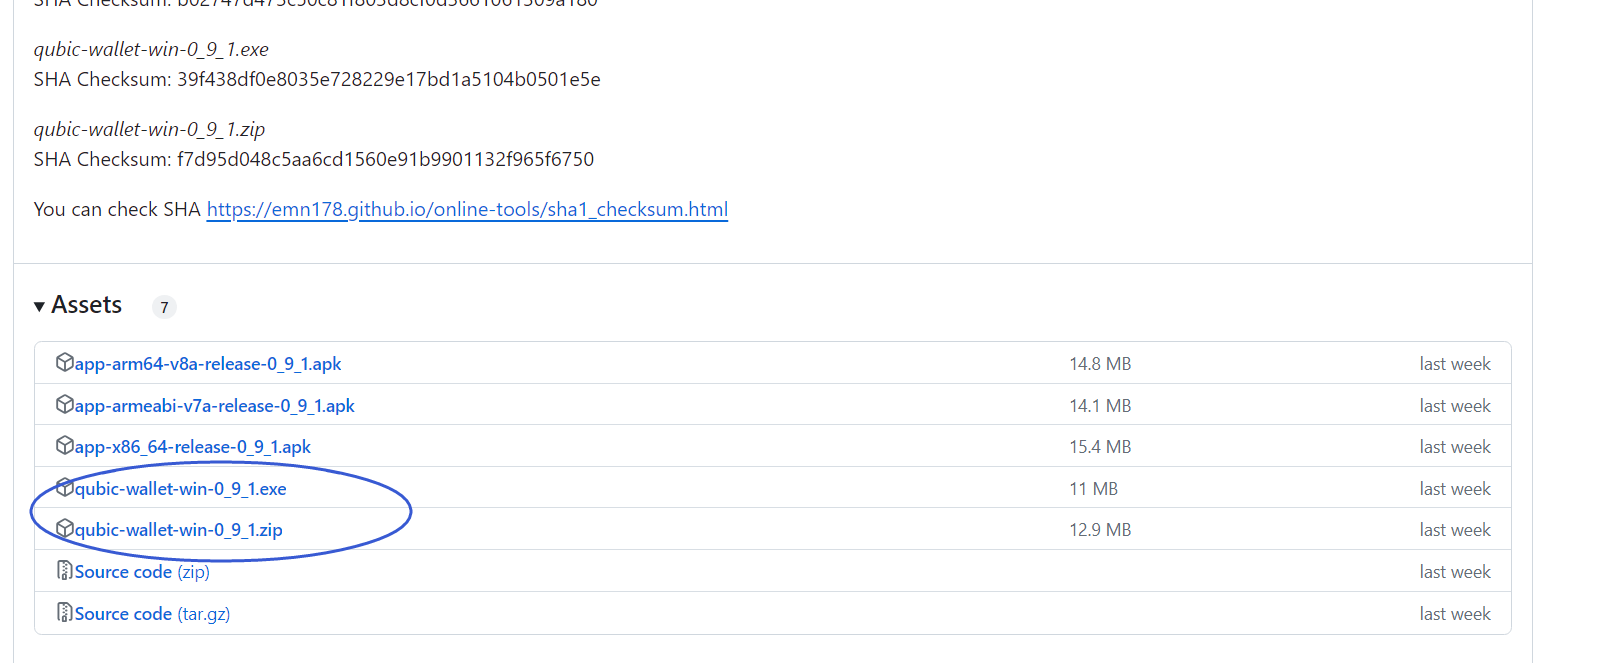
Task: Download app-armeabi-v7a-release-0_9_1.apk
Action: coord(214,406)
